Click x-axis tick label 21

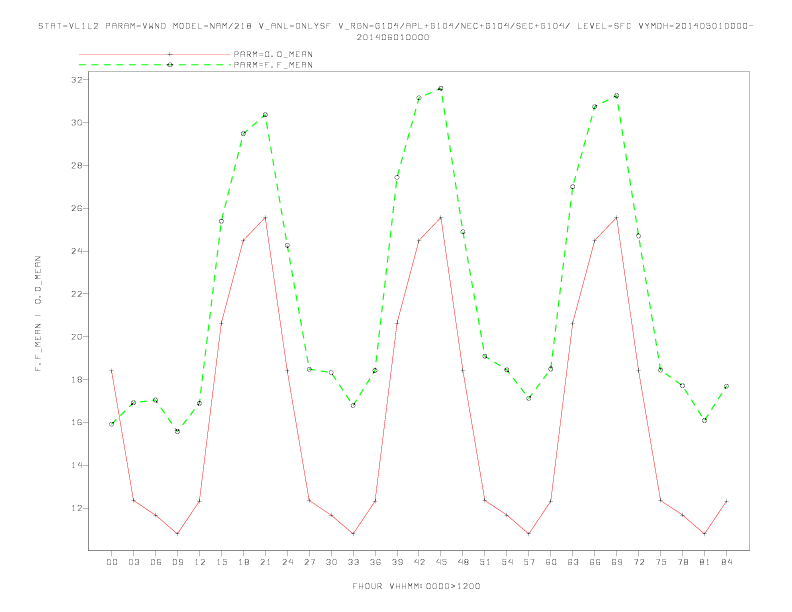tap(265, 562)
